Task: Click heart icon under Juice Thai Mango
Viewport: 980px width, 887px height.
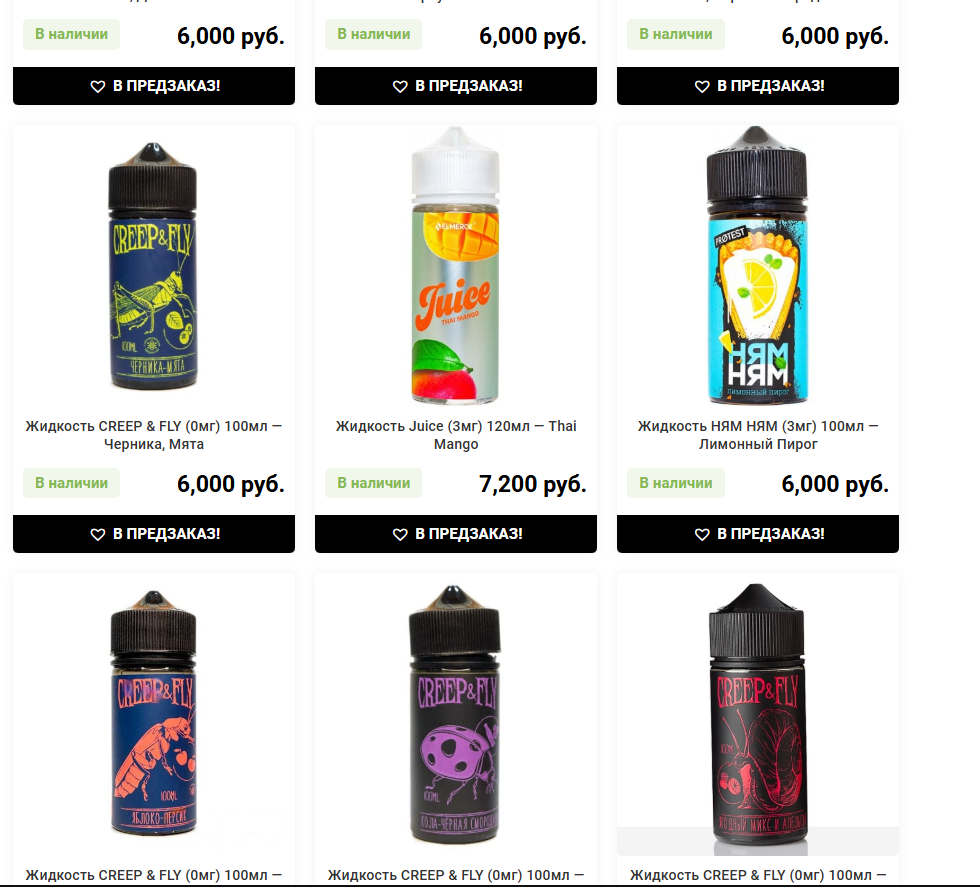Action: click(400, 534)
